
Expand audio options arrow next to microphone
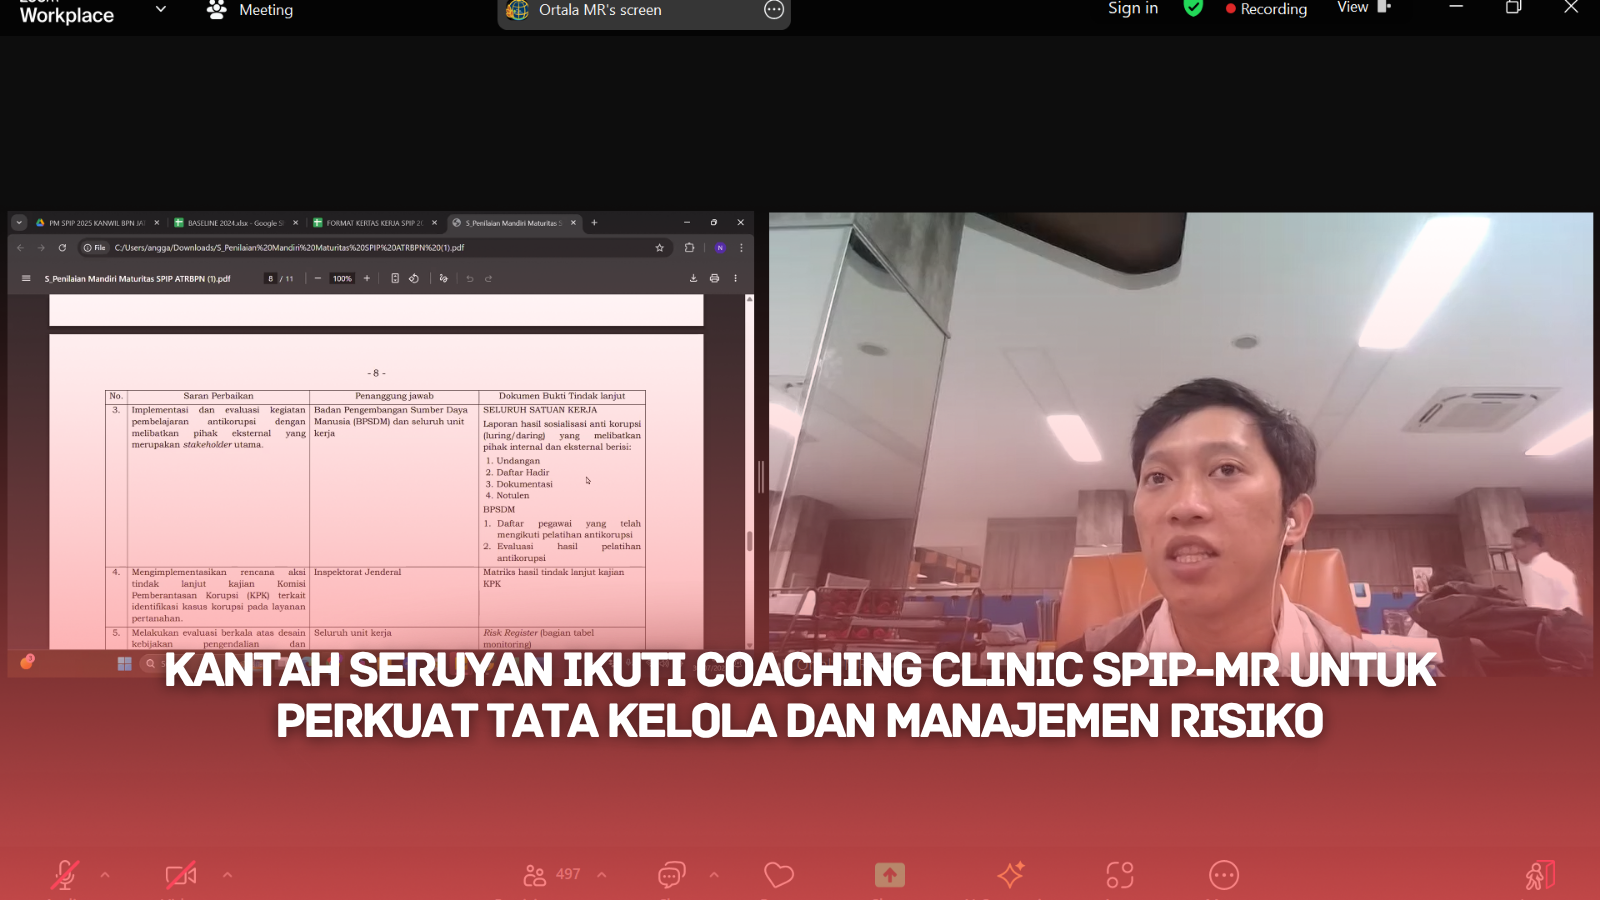coord(105,875)
